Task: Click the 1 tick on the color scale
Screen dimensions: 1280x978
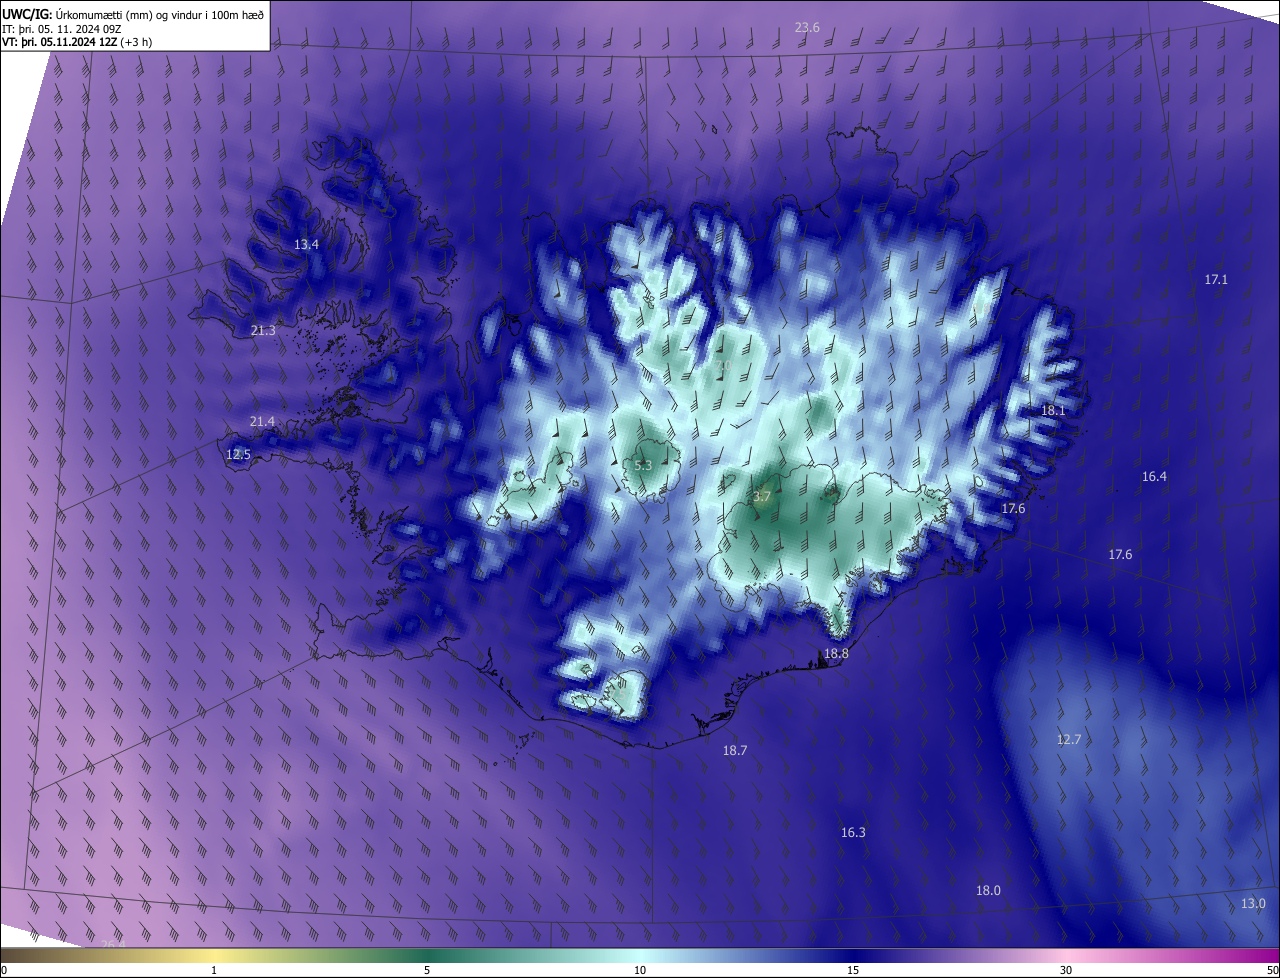Action: (214, 971)
